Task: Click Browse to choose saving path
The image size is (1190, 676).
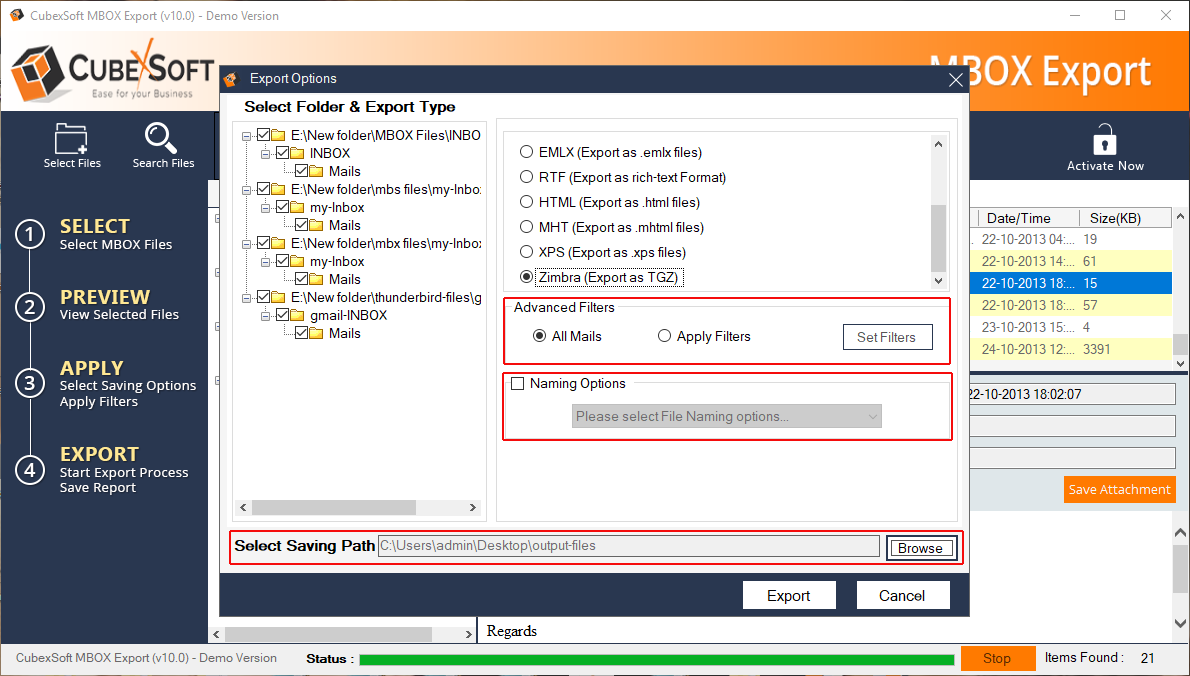Action: pos(920,548)
